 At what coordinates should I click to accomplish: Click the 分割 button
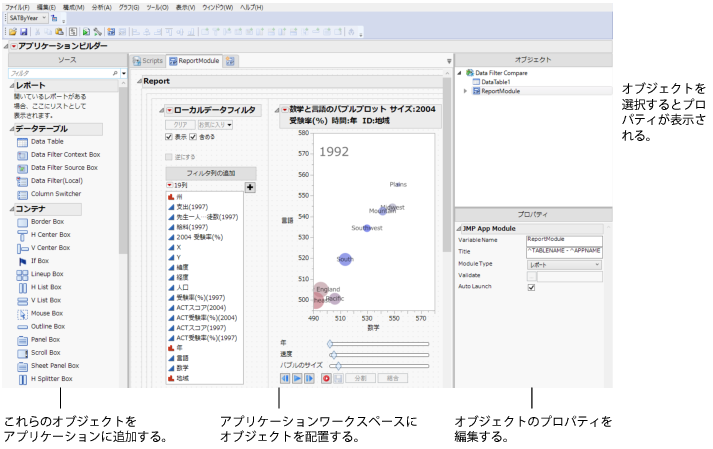361,378
